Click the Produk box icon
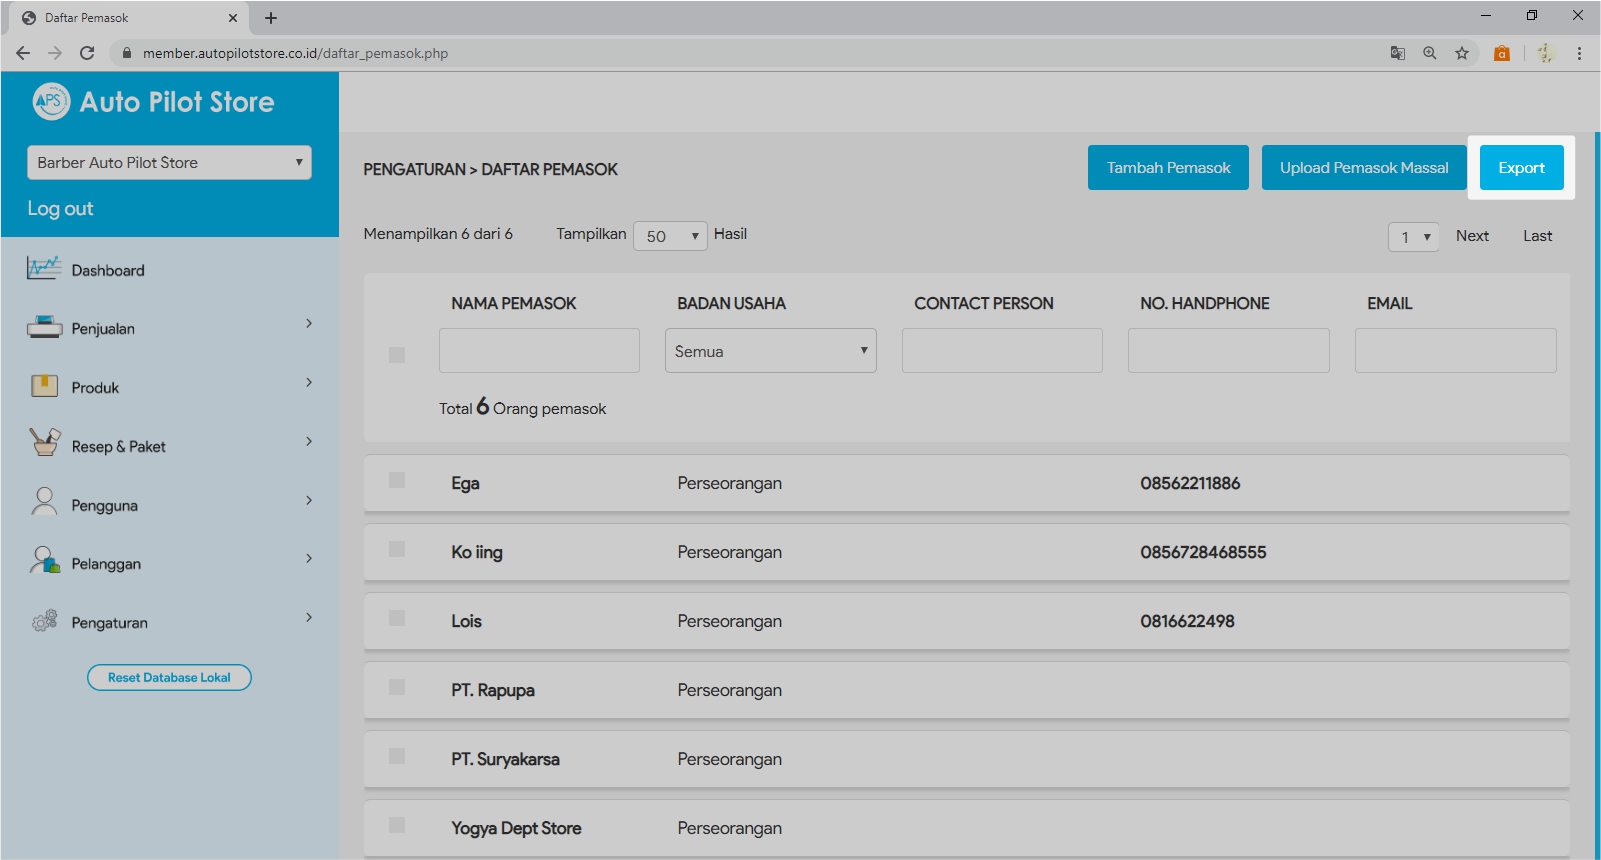The width and height of the screenshot is (1601, 860). [x=44, y=386]
